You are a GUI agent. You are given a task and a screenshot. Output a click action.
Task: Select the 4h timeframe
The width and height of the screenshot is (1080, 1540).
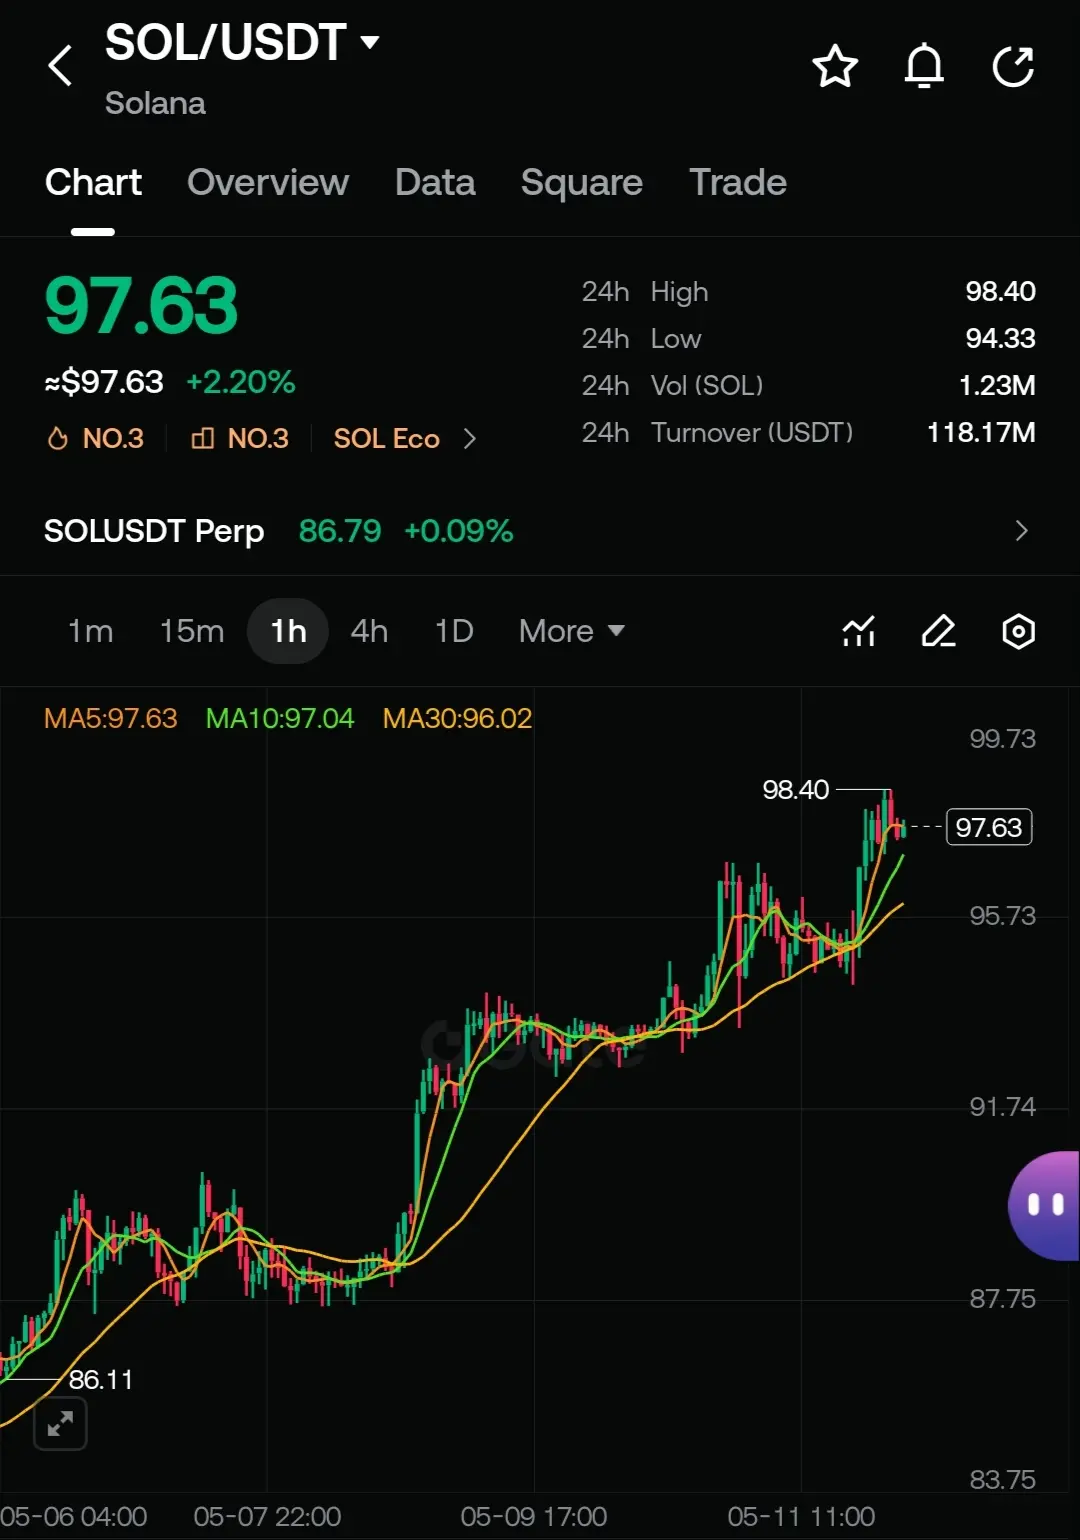coord(369,631)
